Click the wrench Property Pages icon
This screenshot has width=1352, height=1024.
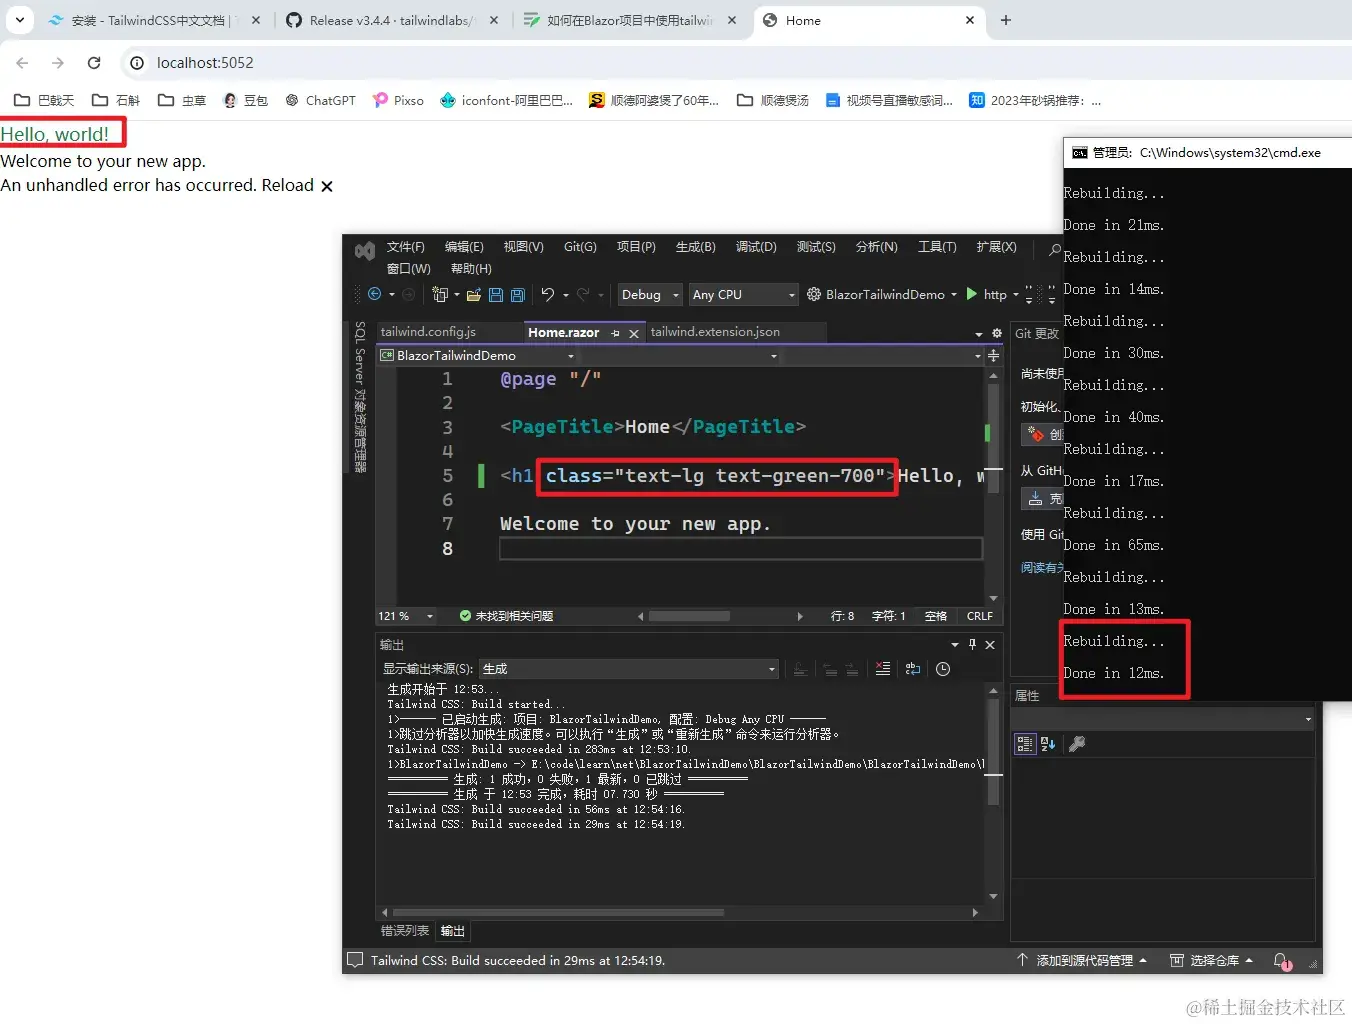click(1077, 743)
